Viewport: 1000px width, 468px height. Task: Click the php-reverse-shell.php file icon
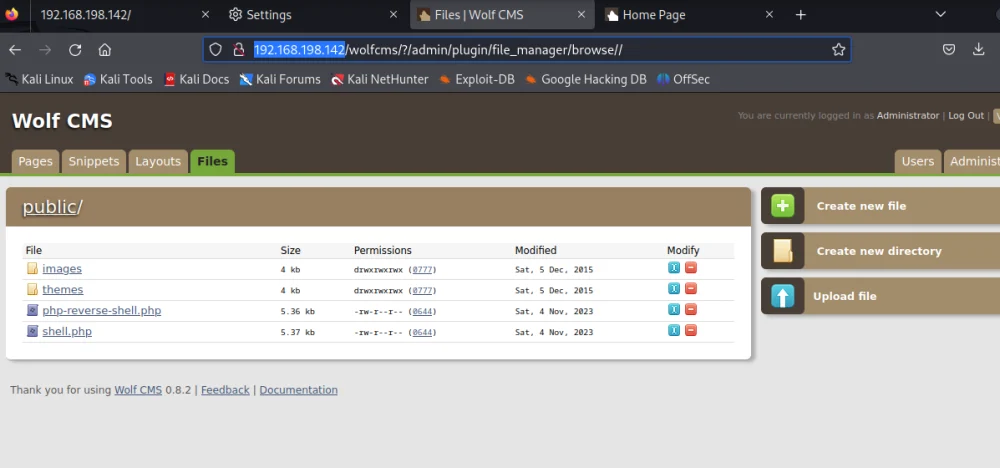pos(33,311)
